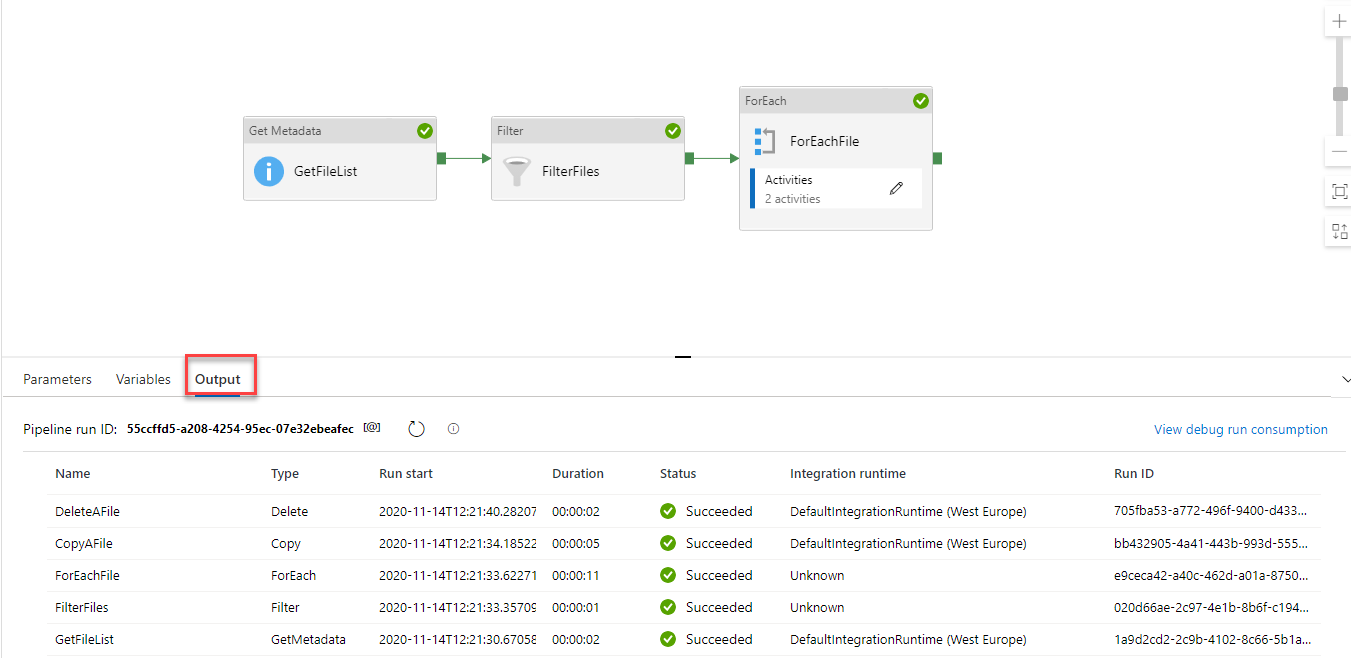Switch to the Variables tab
1351x658 pixels.
[x=143, y=380]
